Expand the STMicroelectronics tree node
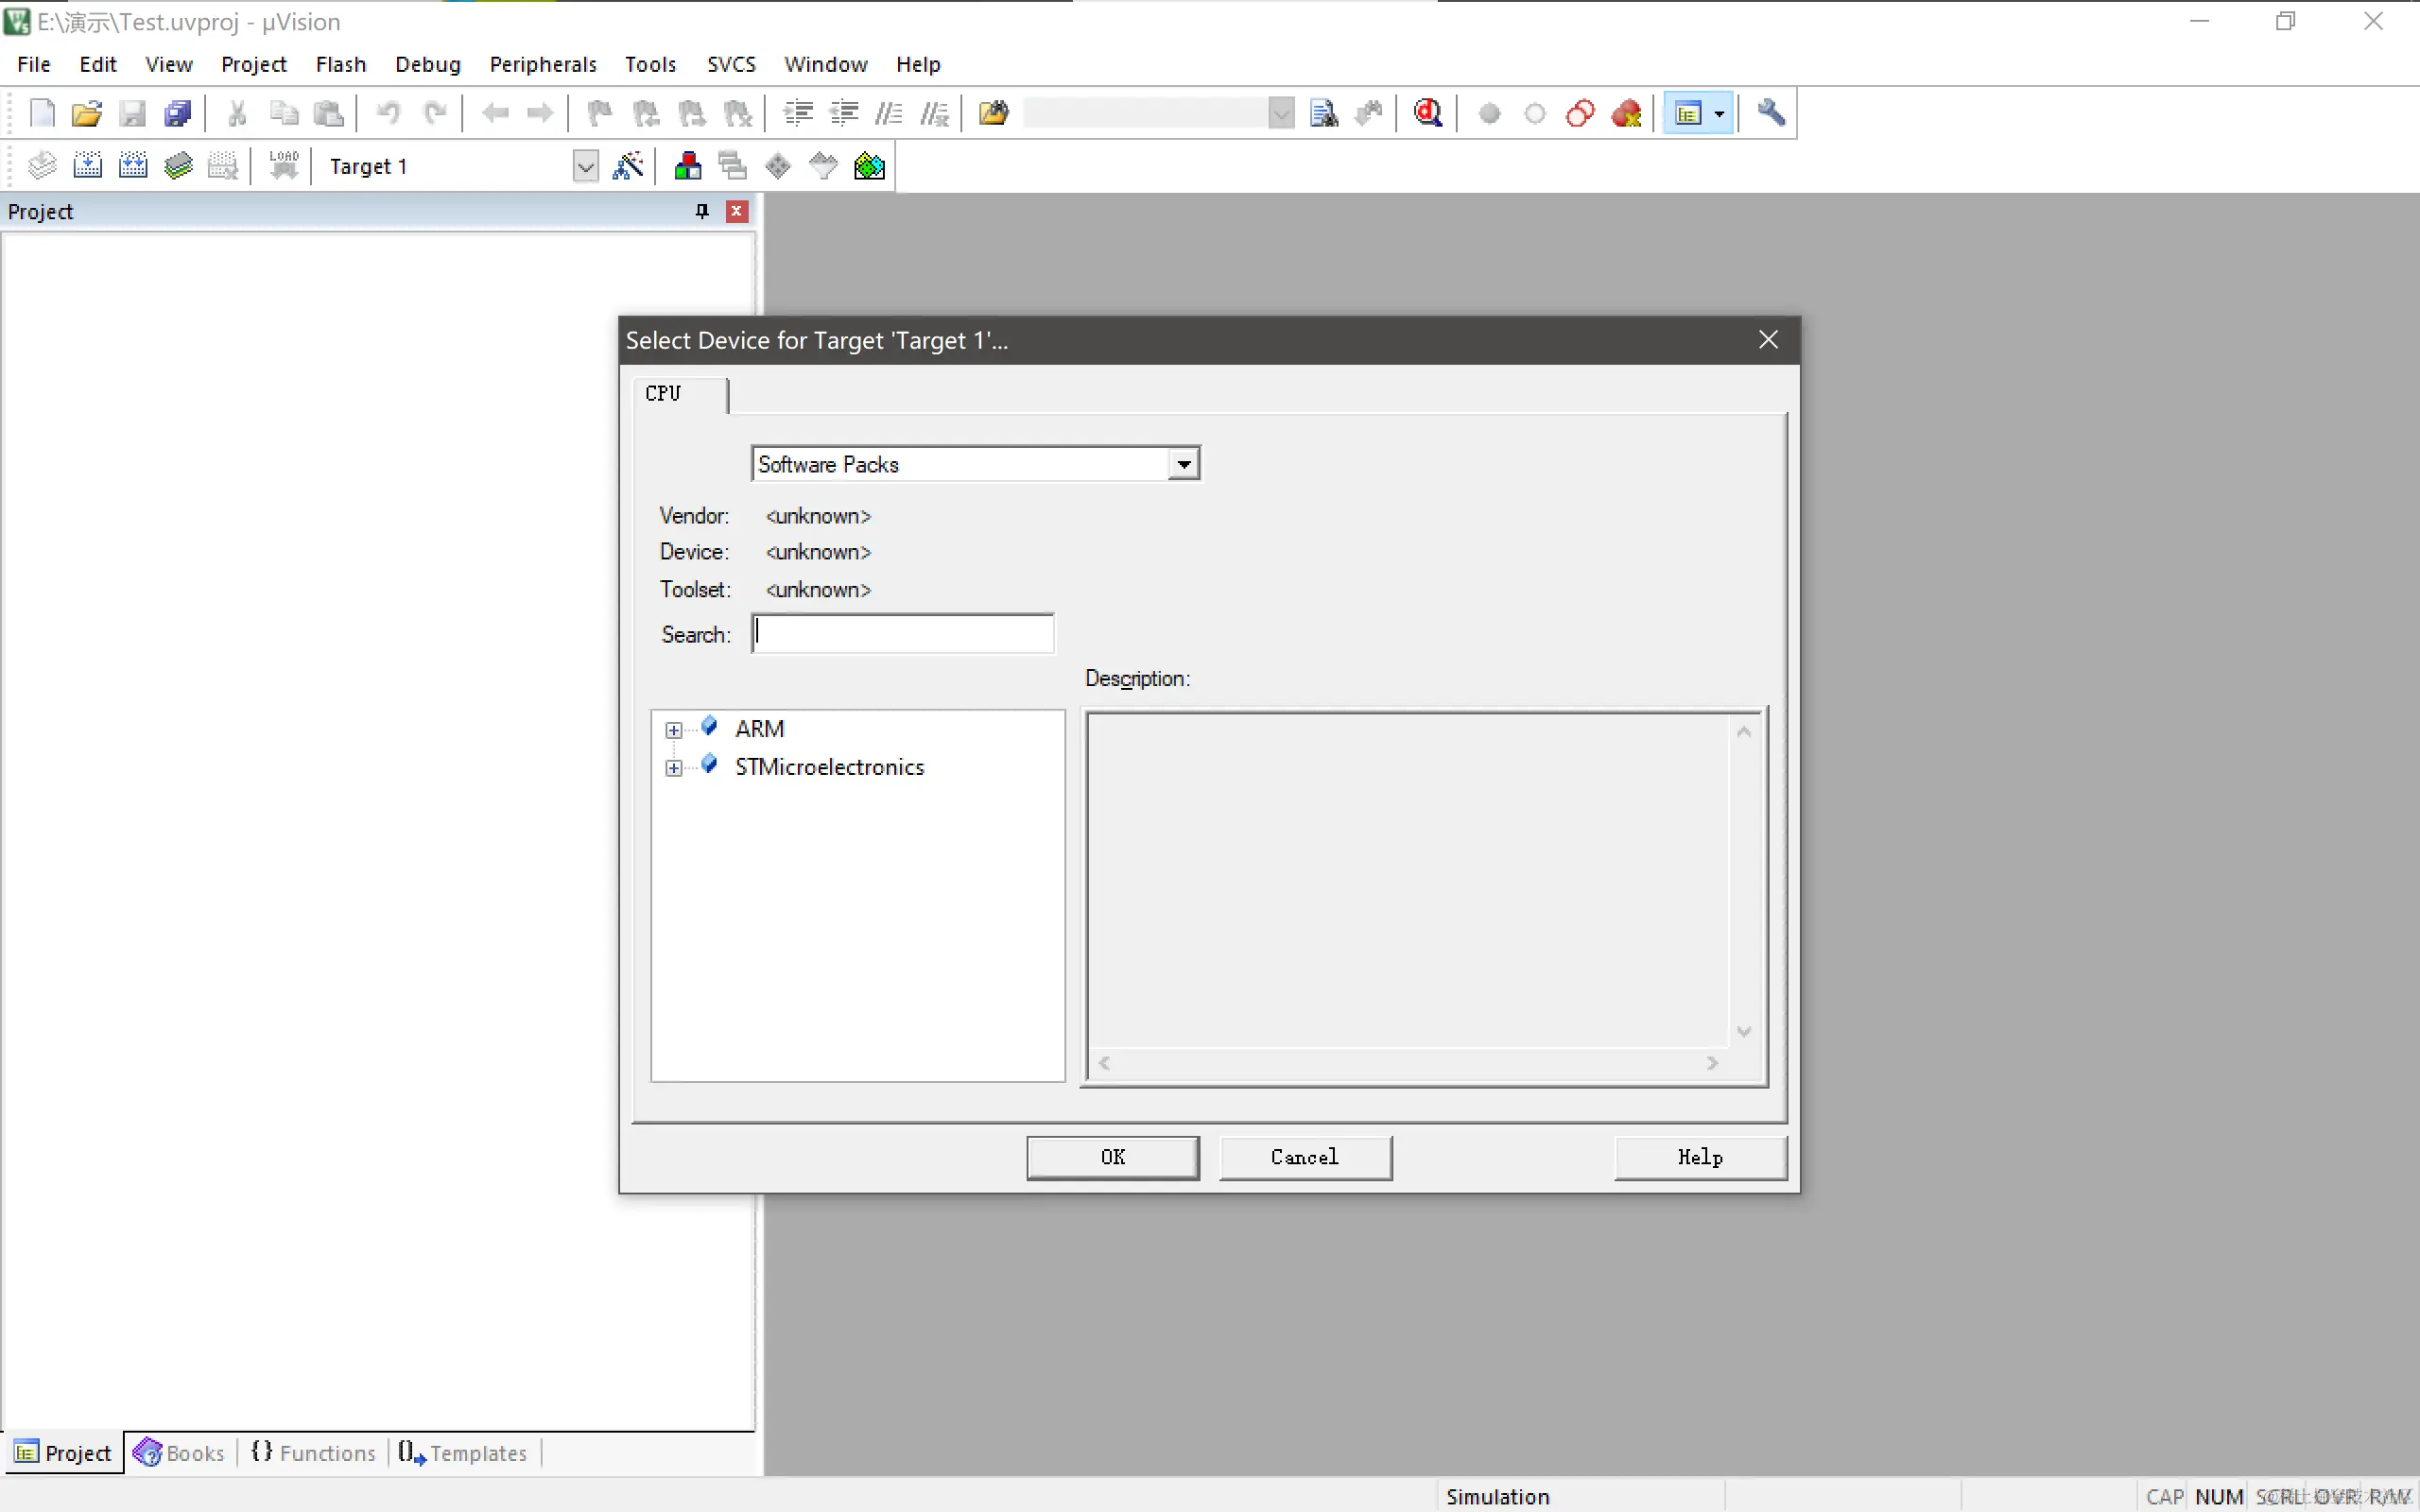2420x1512 pixels. click(x=674, y=768)
